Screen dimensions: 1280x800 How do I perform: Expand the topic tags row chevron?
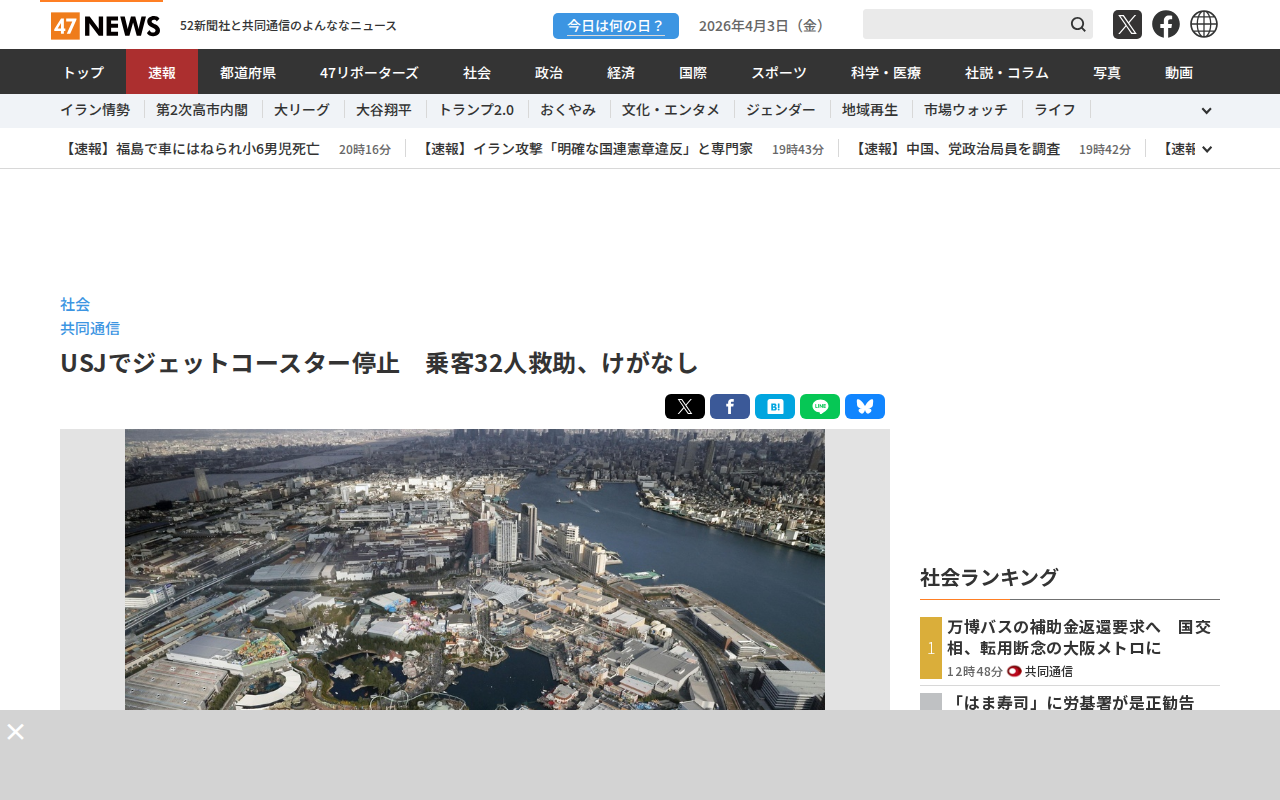click(x=1206, y=111)
